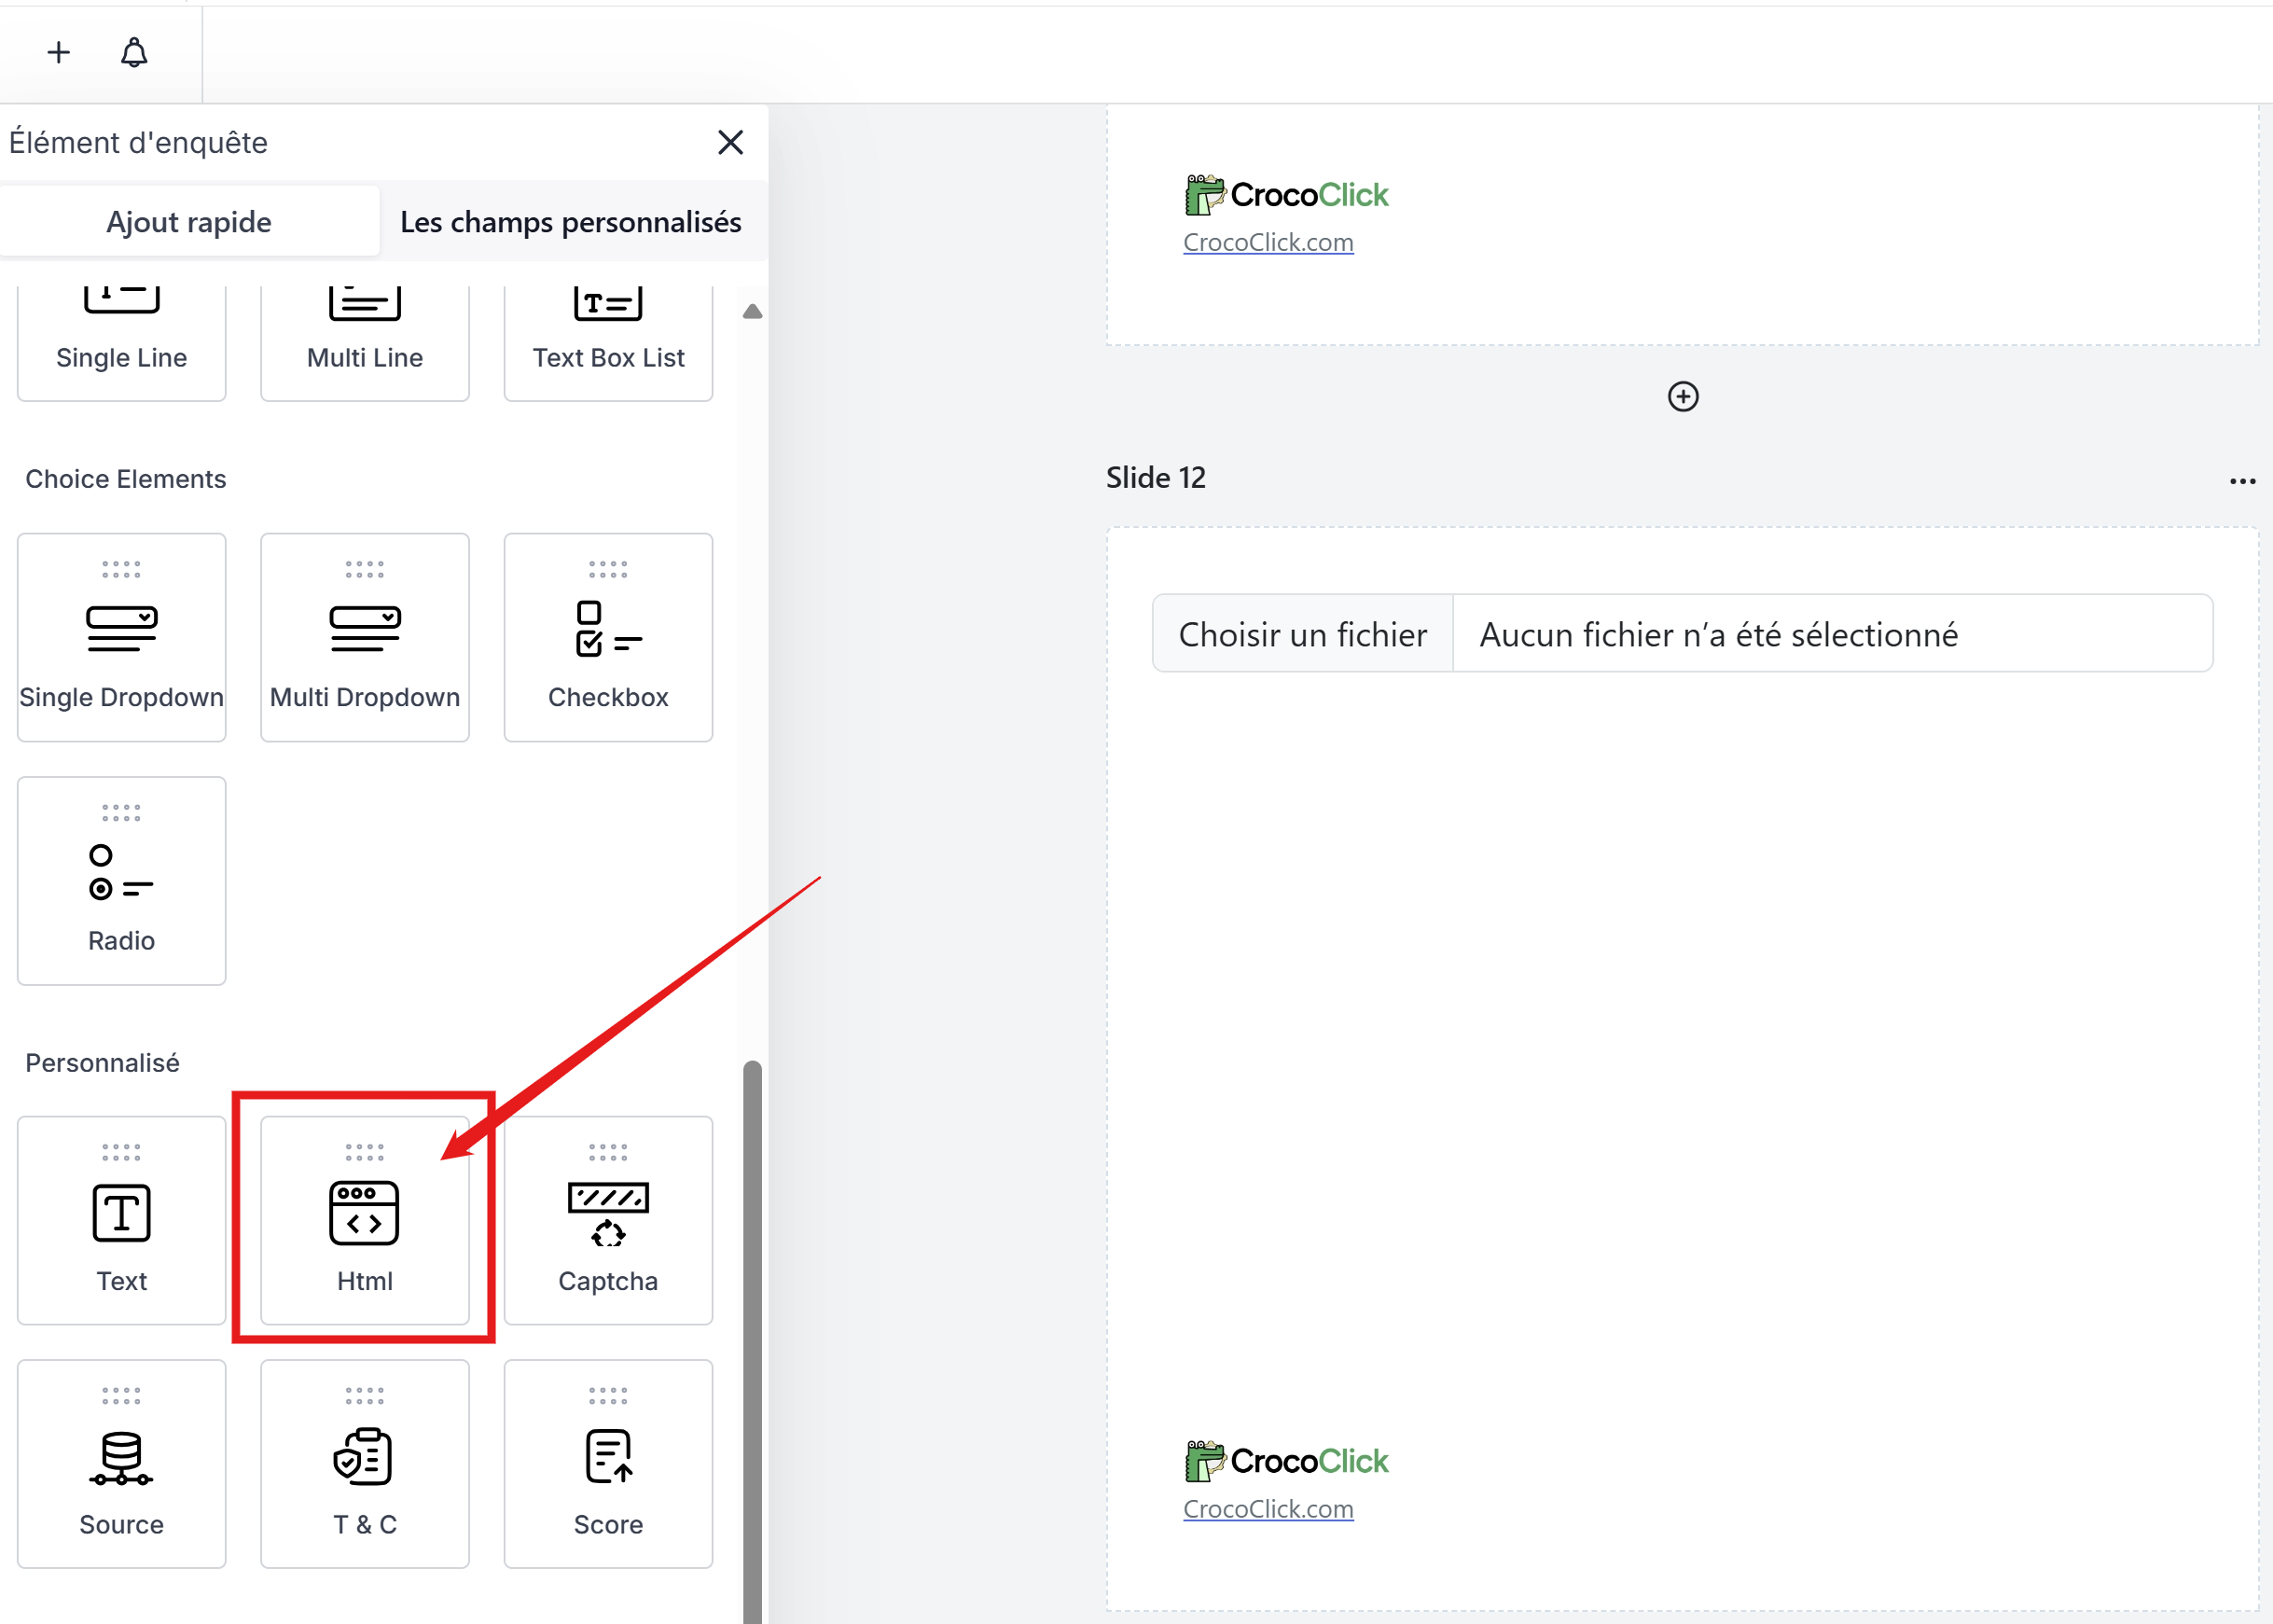Click the plus icon in top bar
Image resolution: width=2273 pixels, height=1624 pixels.
pyautogui.click(x=59, y=52)
